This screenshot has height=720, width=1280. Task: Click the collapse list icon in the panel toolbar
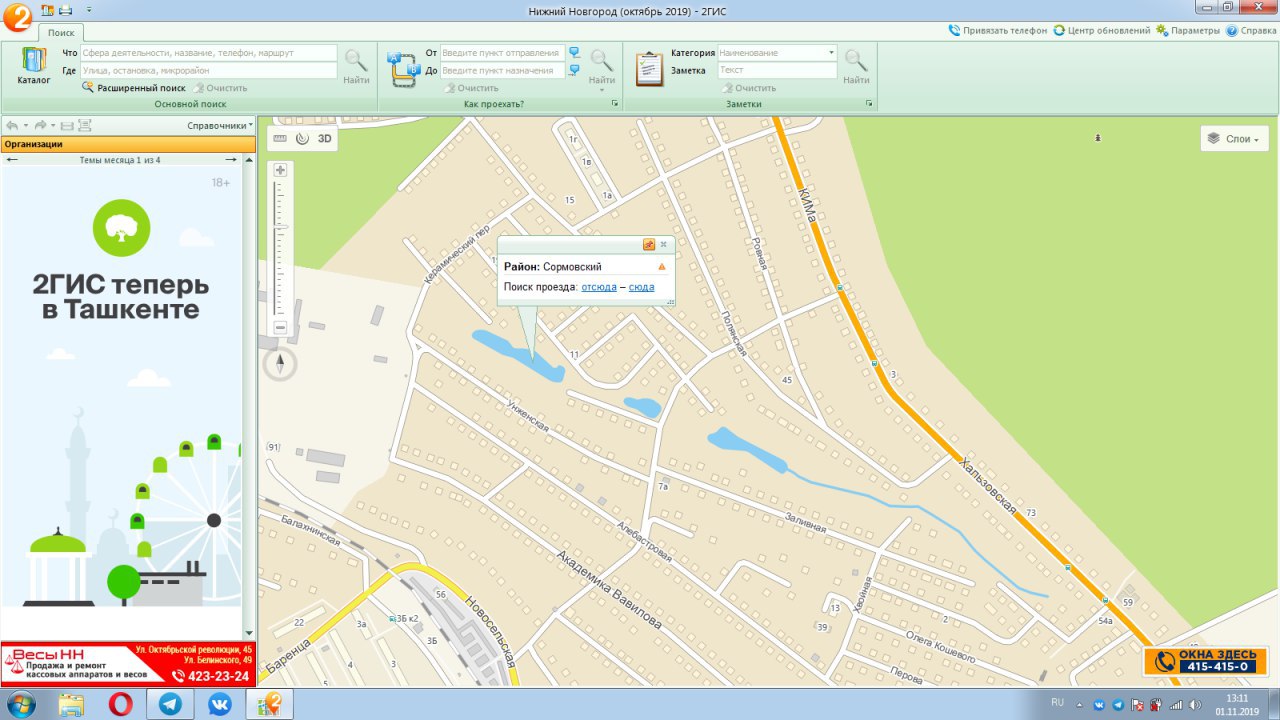click(x=67, y=126)
